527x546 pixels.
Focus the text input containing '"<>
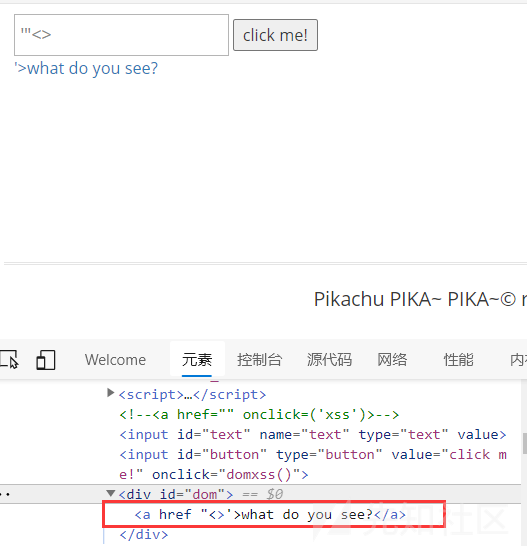pyautogui.click(x=121, y=35)
